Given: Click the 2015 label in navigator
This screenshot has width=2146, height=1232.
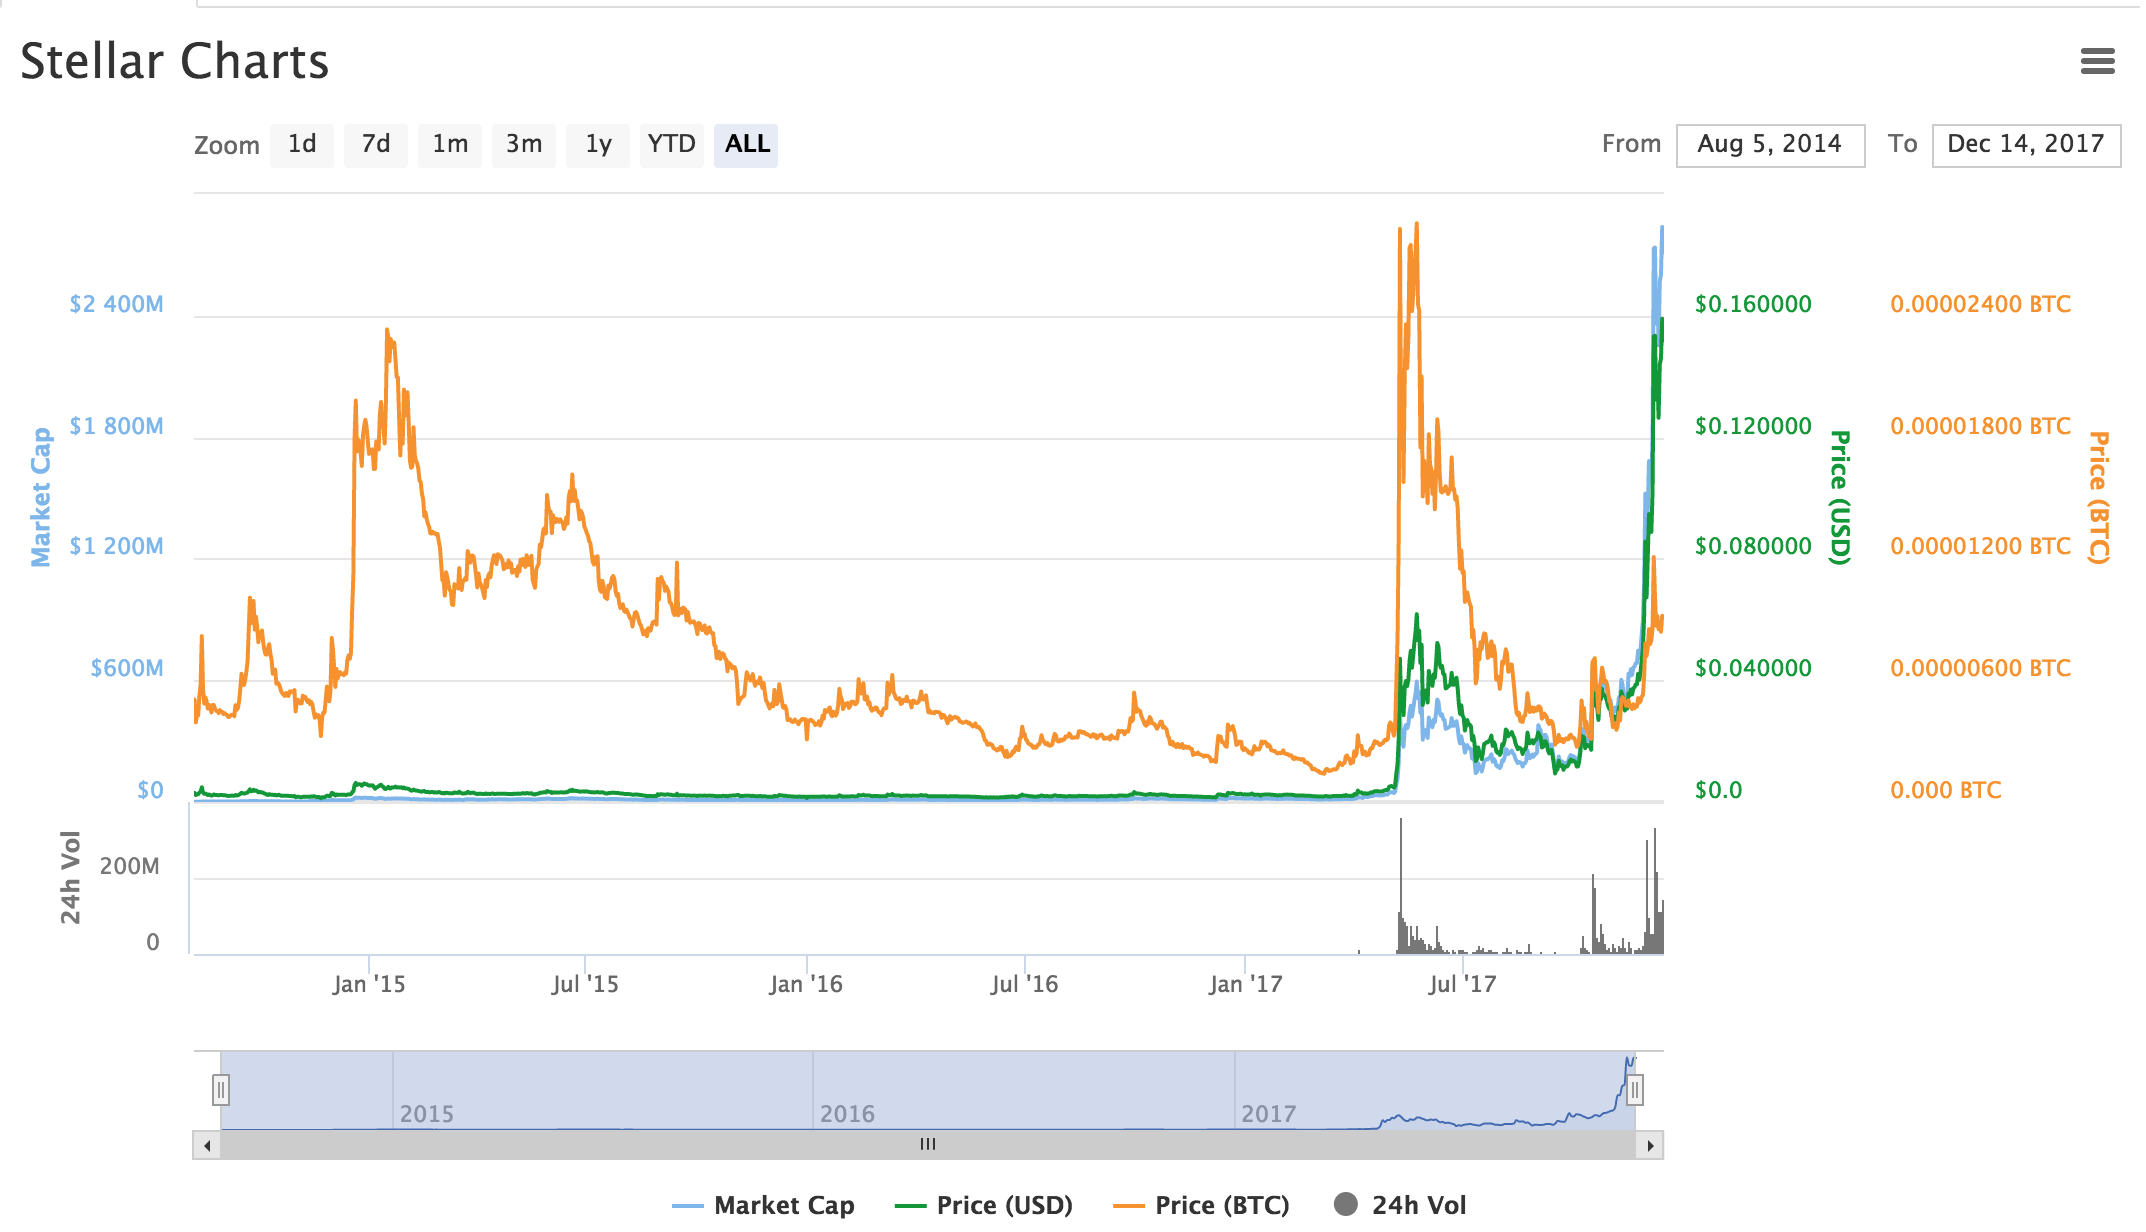Looking at the screenshot, I should click(x=426, y=1114).
